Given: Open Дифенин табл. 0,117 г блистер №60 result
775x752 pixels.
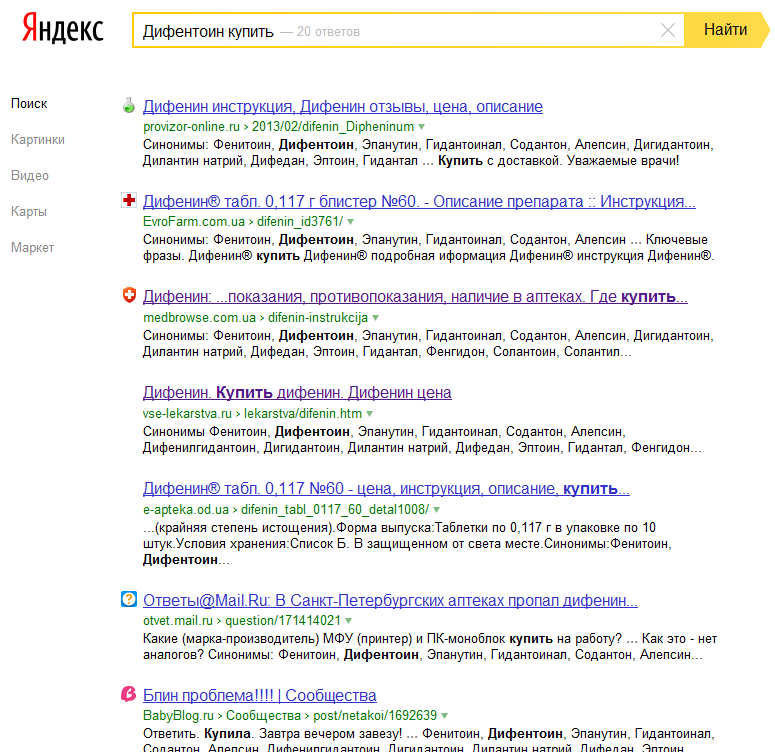Looking at the screenshot, I should click(x=419, y=201).
